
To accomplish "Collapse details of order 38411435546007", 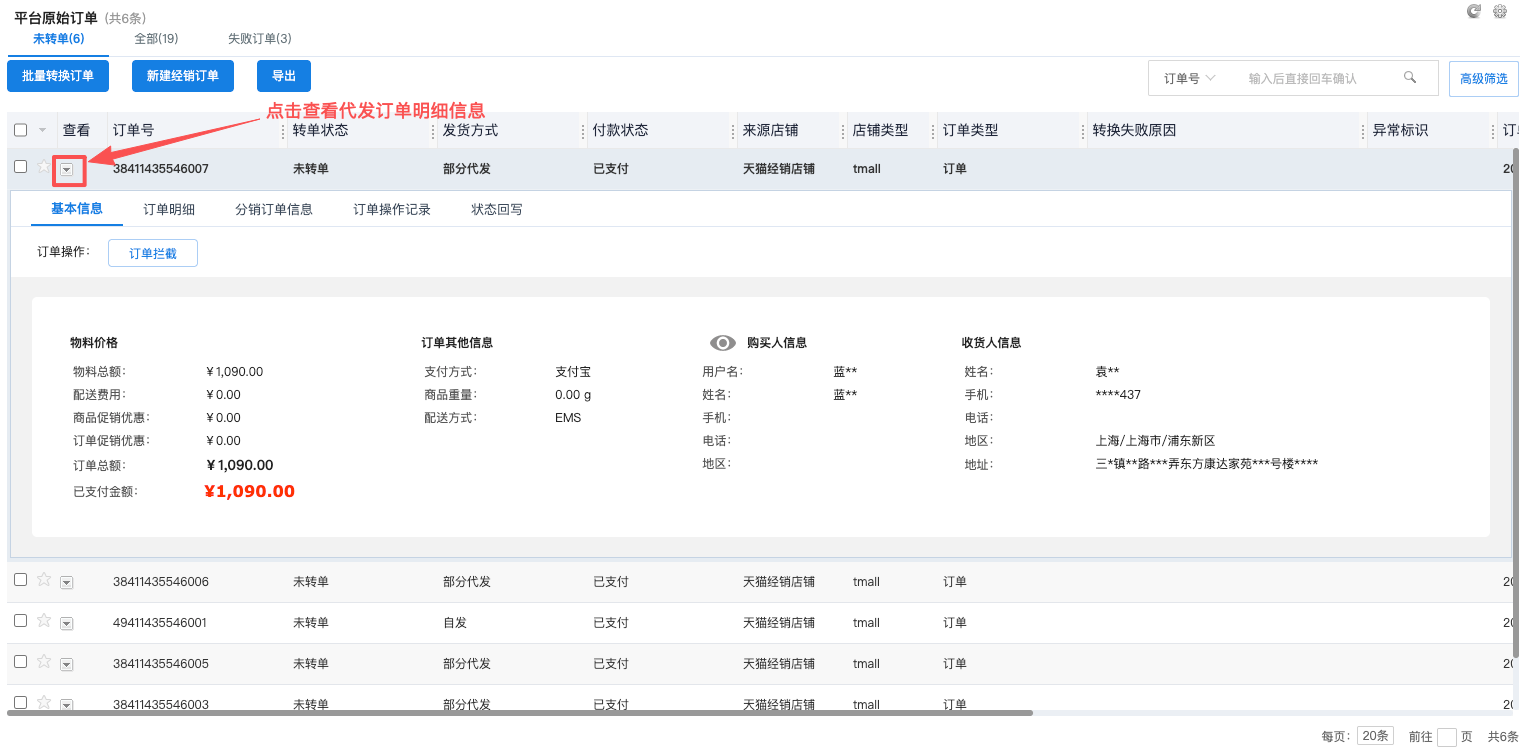I will 67,170.
